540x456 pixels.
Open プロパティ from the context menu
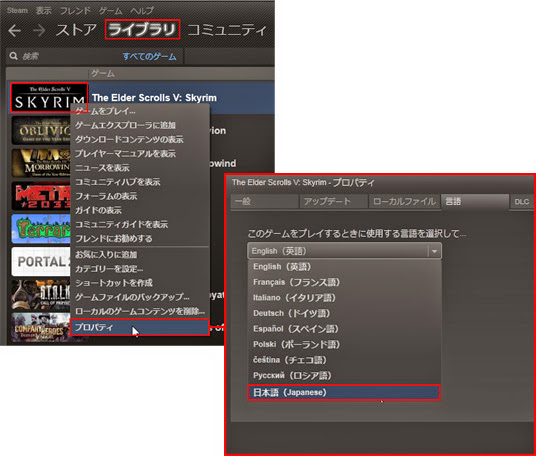(x=139, y=327)
